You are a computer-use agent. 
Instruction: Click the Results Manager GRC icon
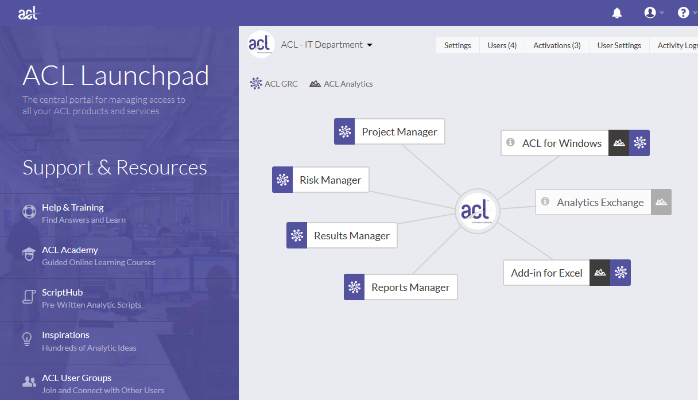[x=296, y=235]
